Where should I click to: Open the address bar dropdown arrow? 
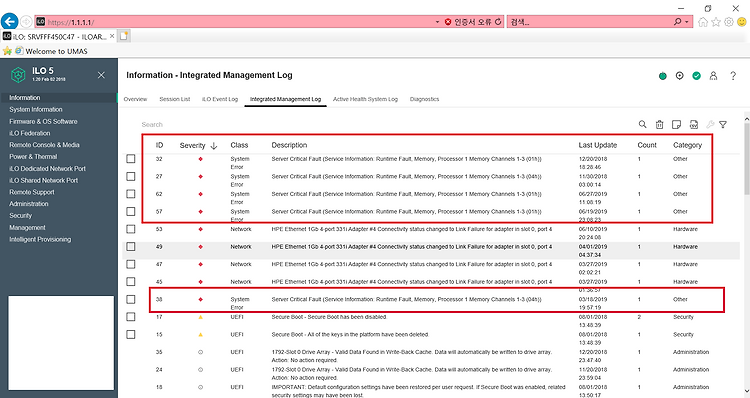[437, 22]
